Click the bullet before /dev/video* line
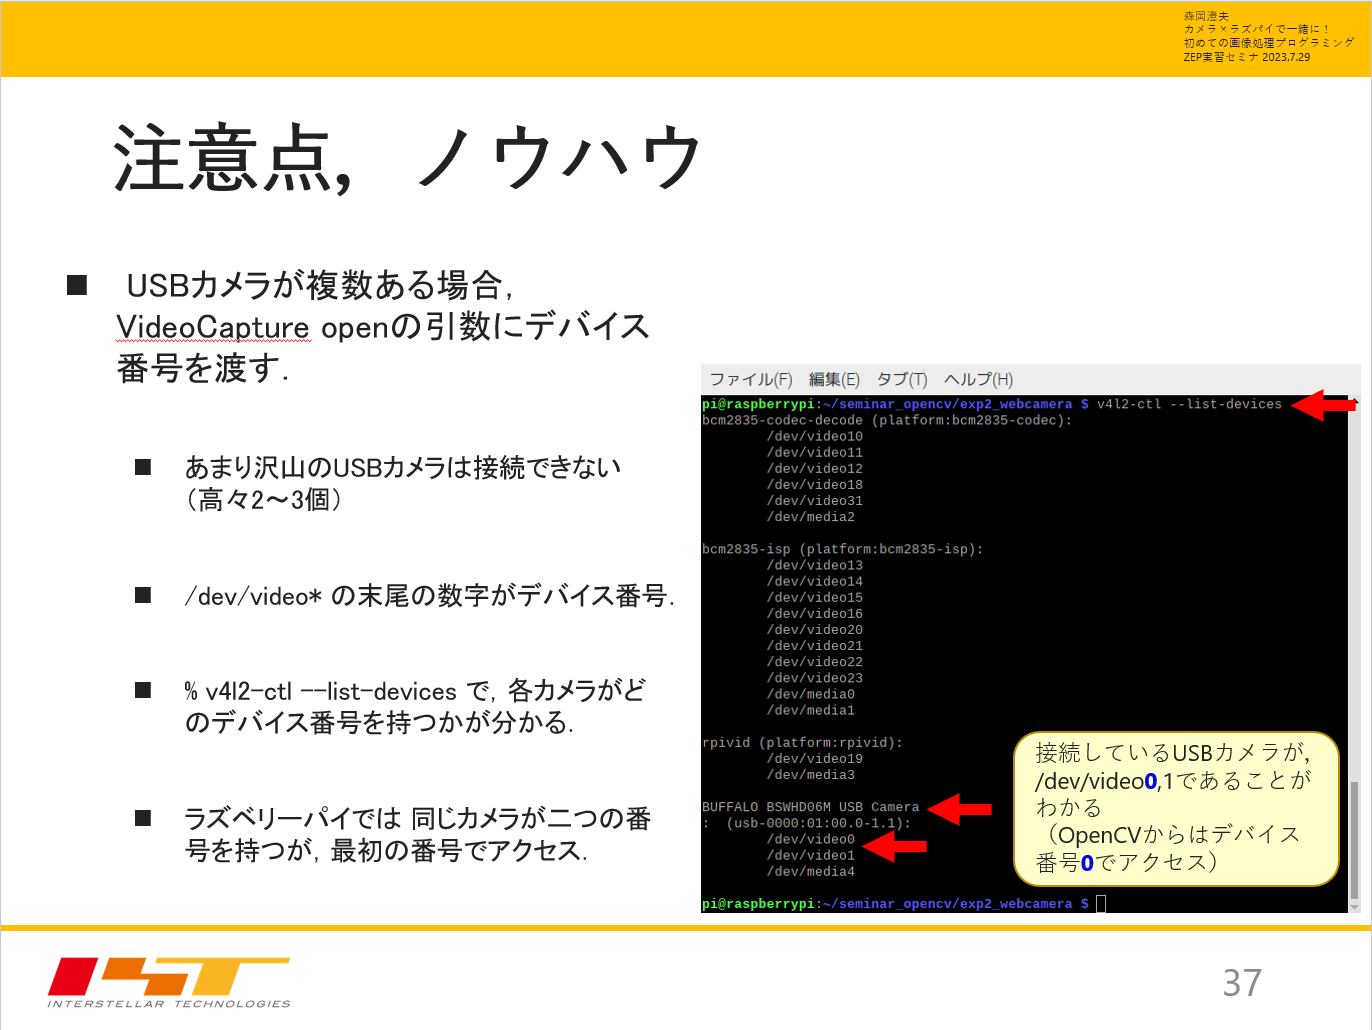The image size is (1372, 1030). pyautogui.click(x=143, y=596)
